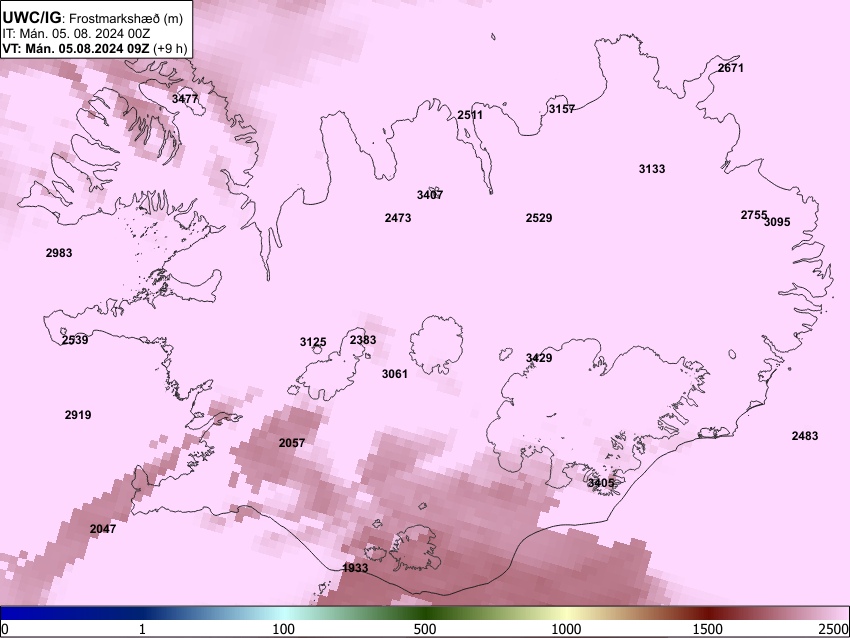Click the 3061 freezing level value
The width and height of the screenshot is (850, 638).
[x=395, y=373]
